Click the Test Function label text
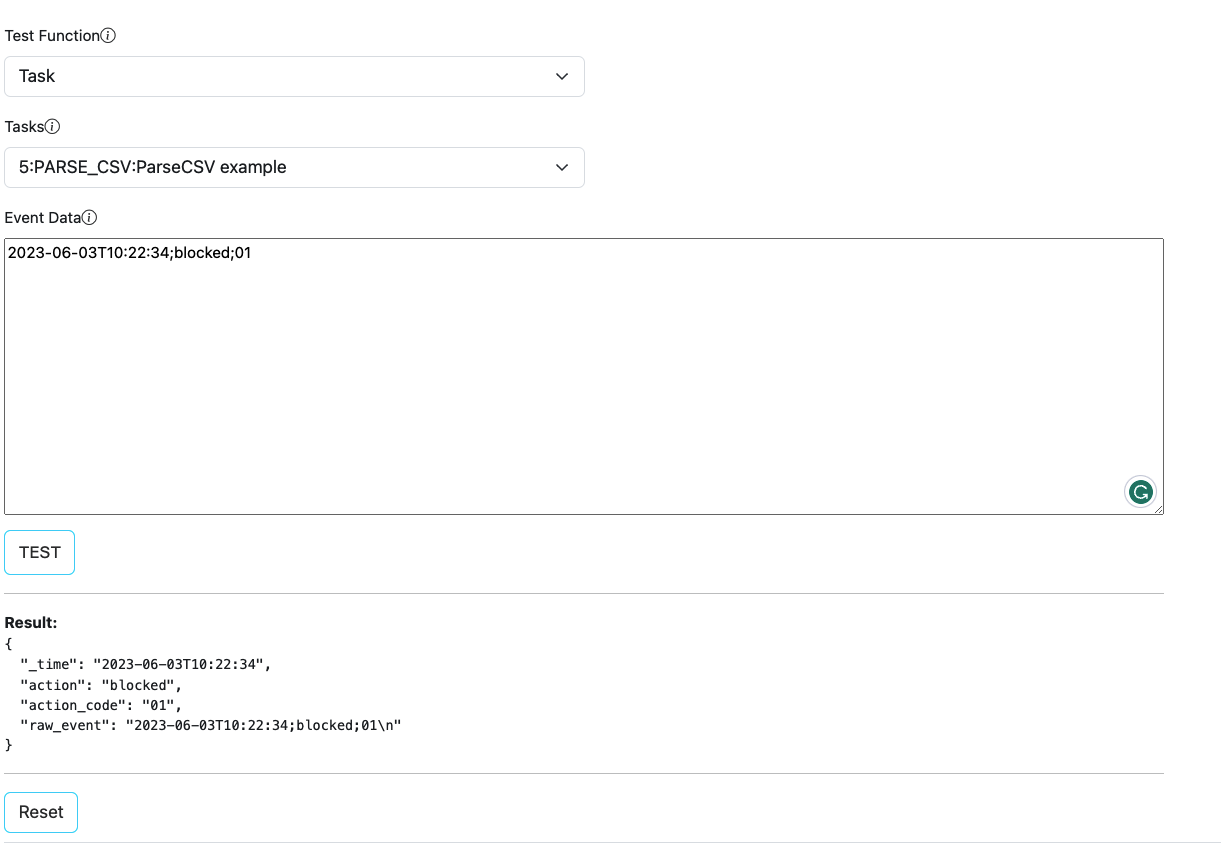 coord(52,36)
